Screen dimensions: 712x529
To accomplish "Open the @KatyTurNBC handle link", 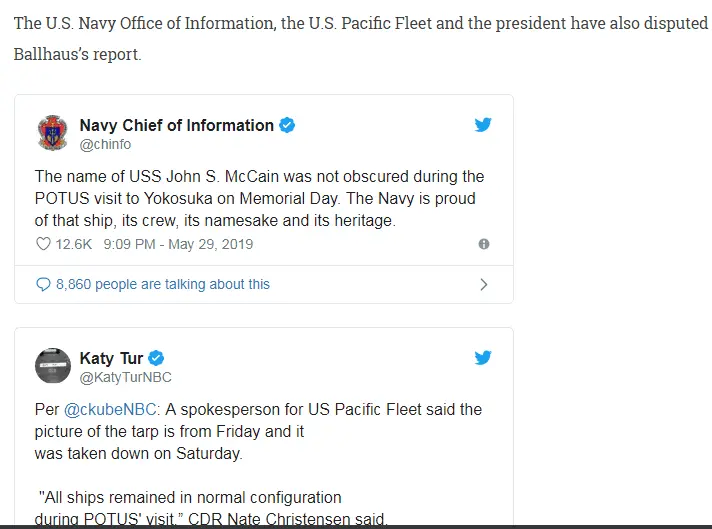I will [125, 377].
